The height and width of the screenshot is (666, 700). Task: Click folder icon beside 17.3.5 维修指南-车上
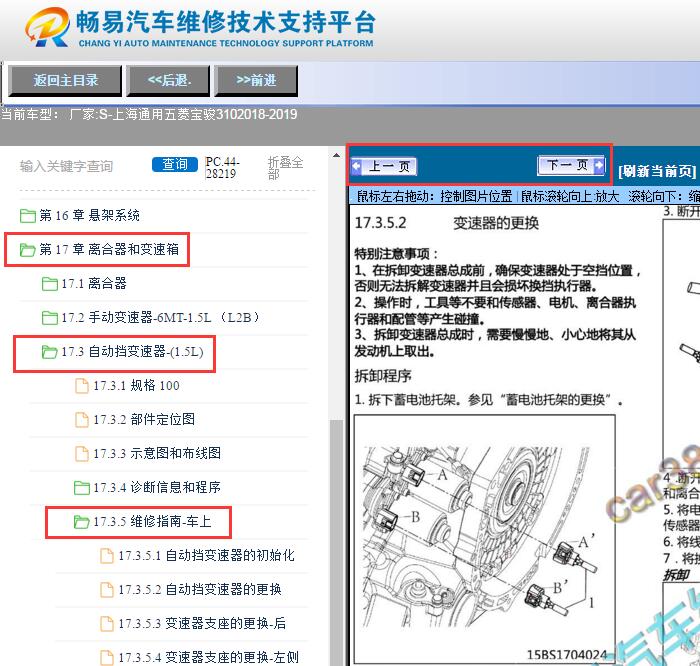pos(82,521)
